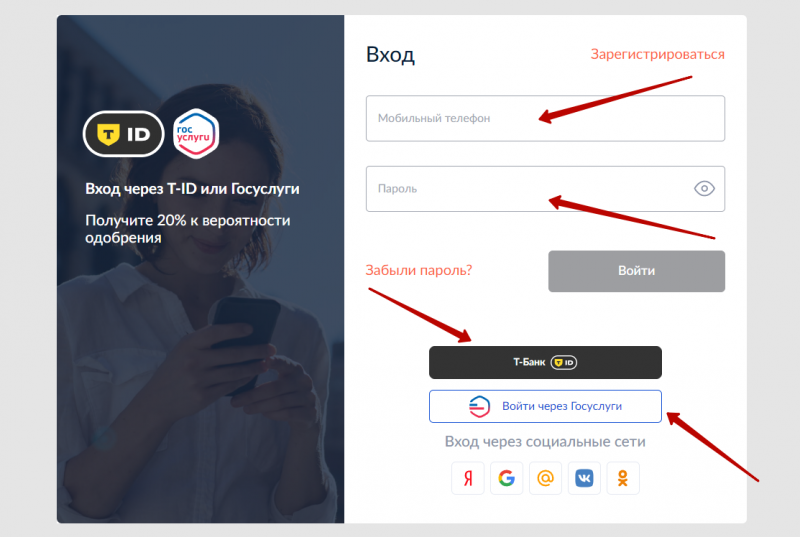Sign in with the Google icon
Viewport: 800px width, 537px height.
pyautogui.click(x=506, y=478)
